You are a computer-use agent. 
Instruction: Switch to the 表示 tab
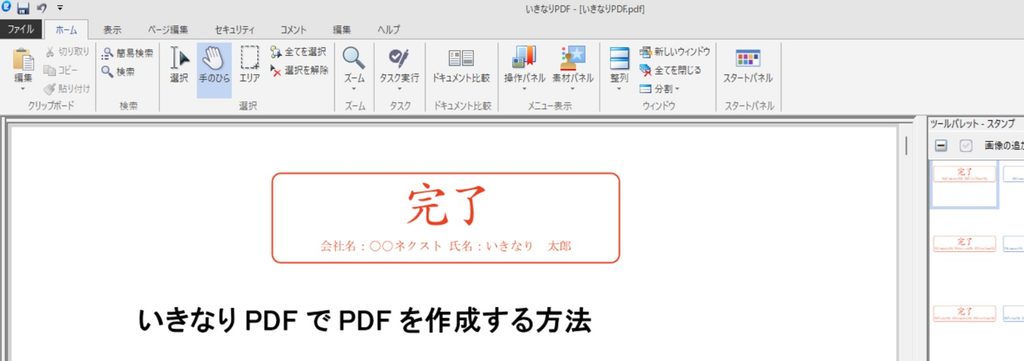[112, 30]
